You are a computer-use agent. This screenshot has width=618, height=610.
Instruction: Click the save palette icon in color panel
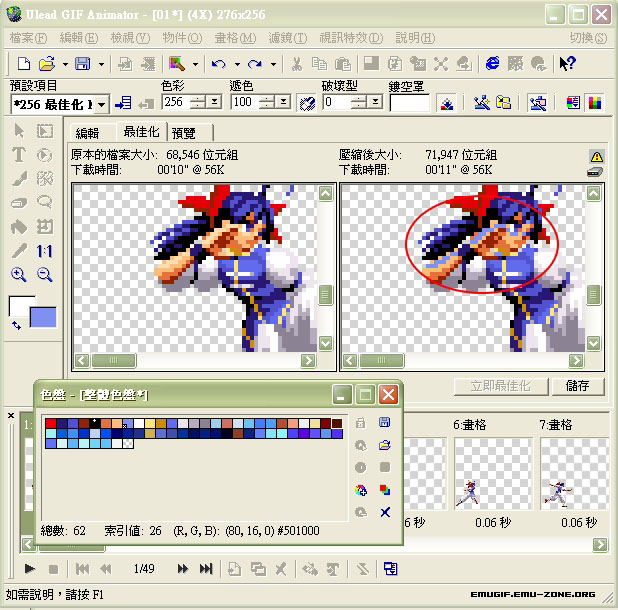pos(384,423)
